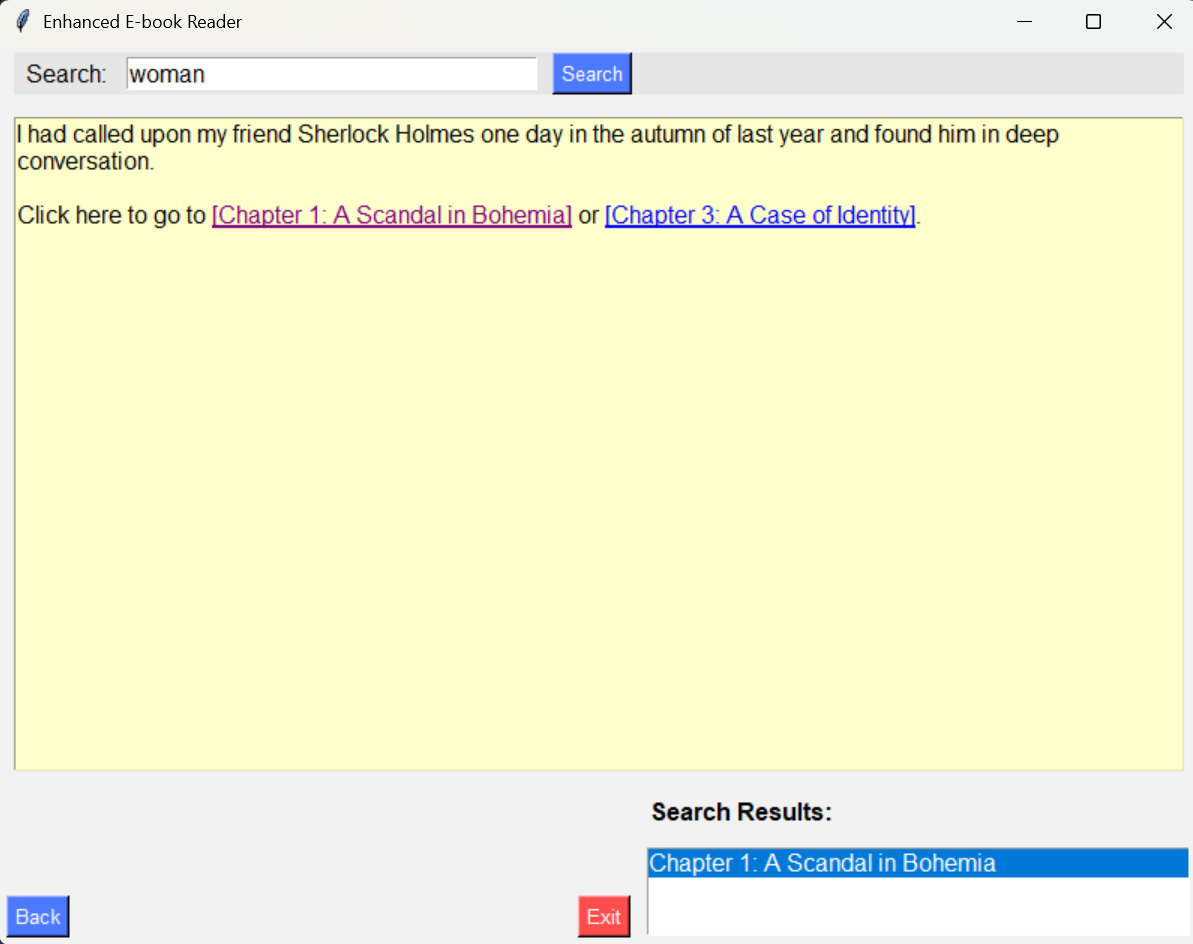Click the feather app icon in title bar

pyautogui.click(x=23, y=21)
